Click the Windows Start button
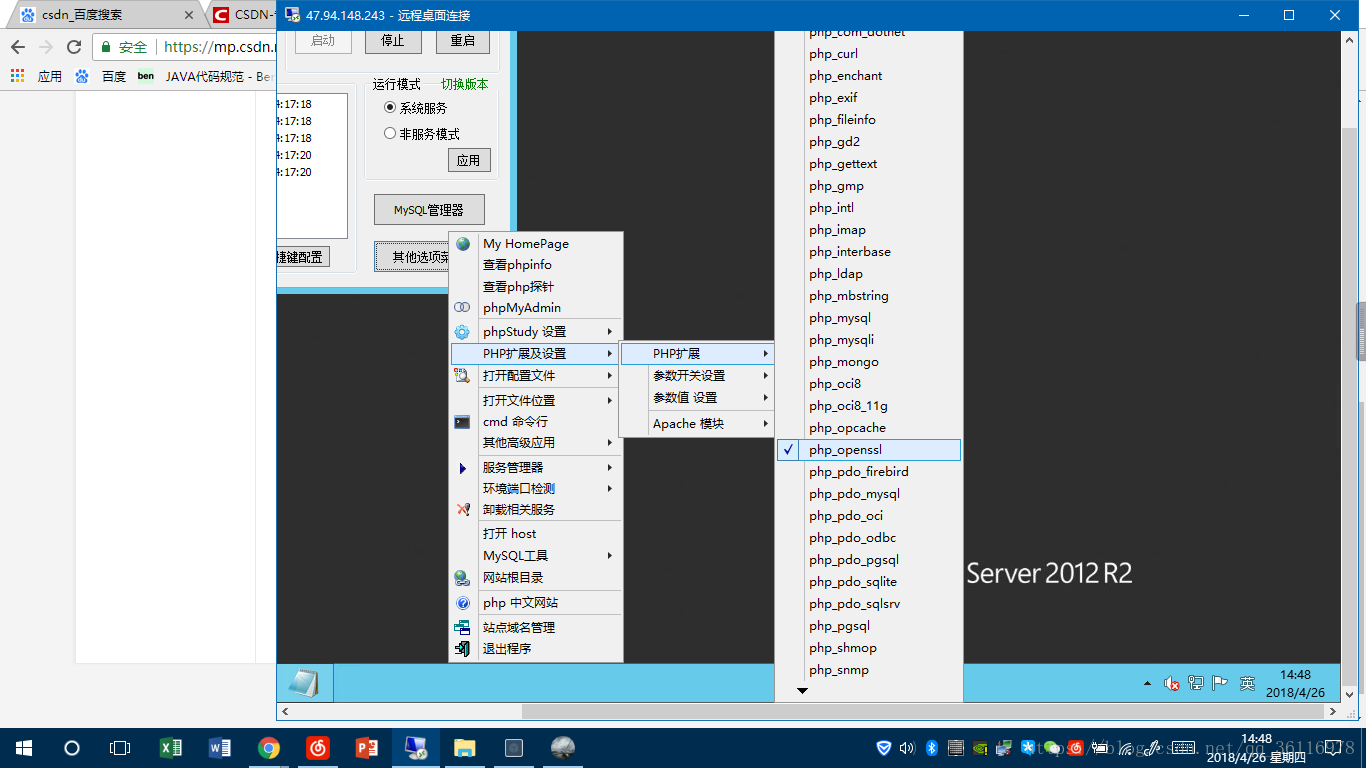Image resolution: width=1366 pixels, height=768 pixels. [x=24, y=748]
